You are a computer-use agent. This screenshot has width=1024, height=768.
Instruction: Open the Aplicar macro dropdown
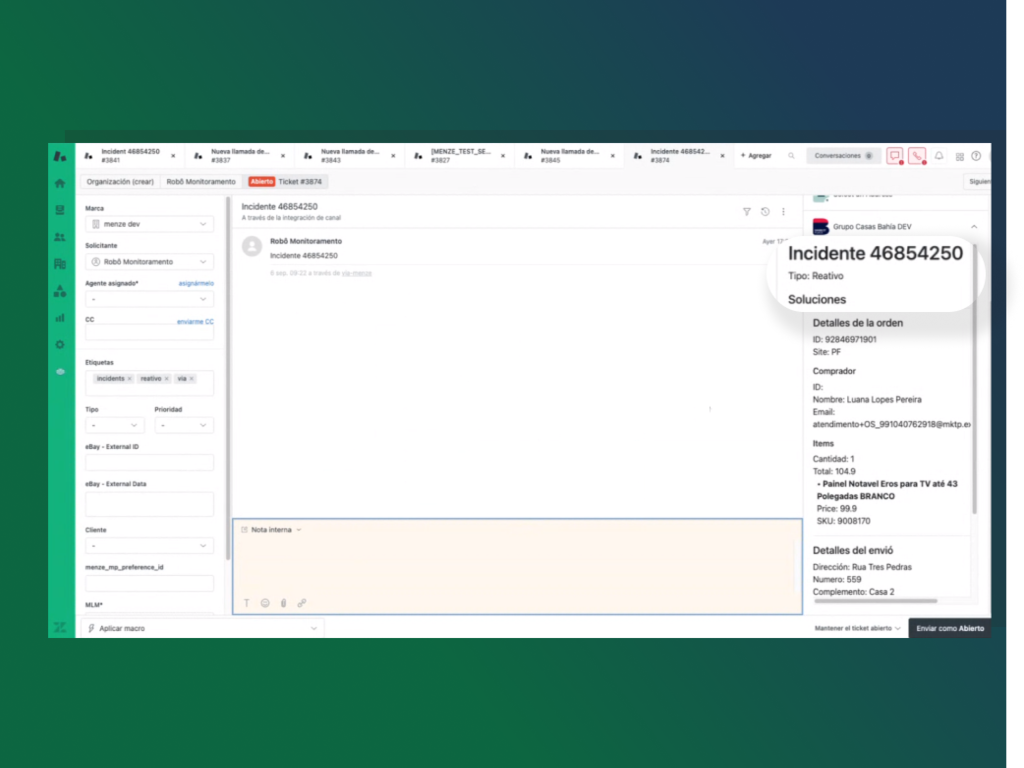201,628
